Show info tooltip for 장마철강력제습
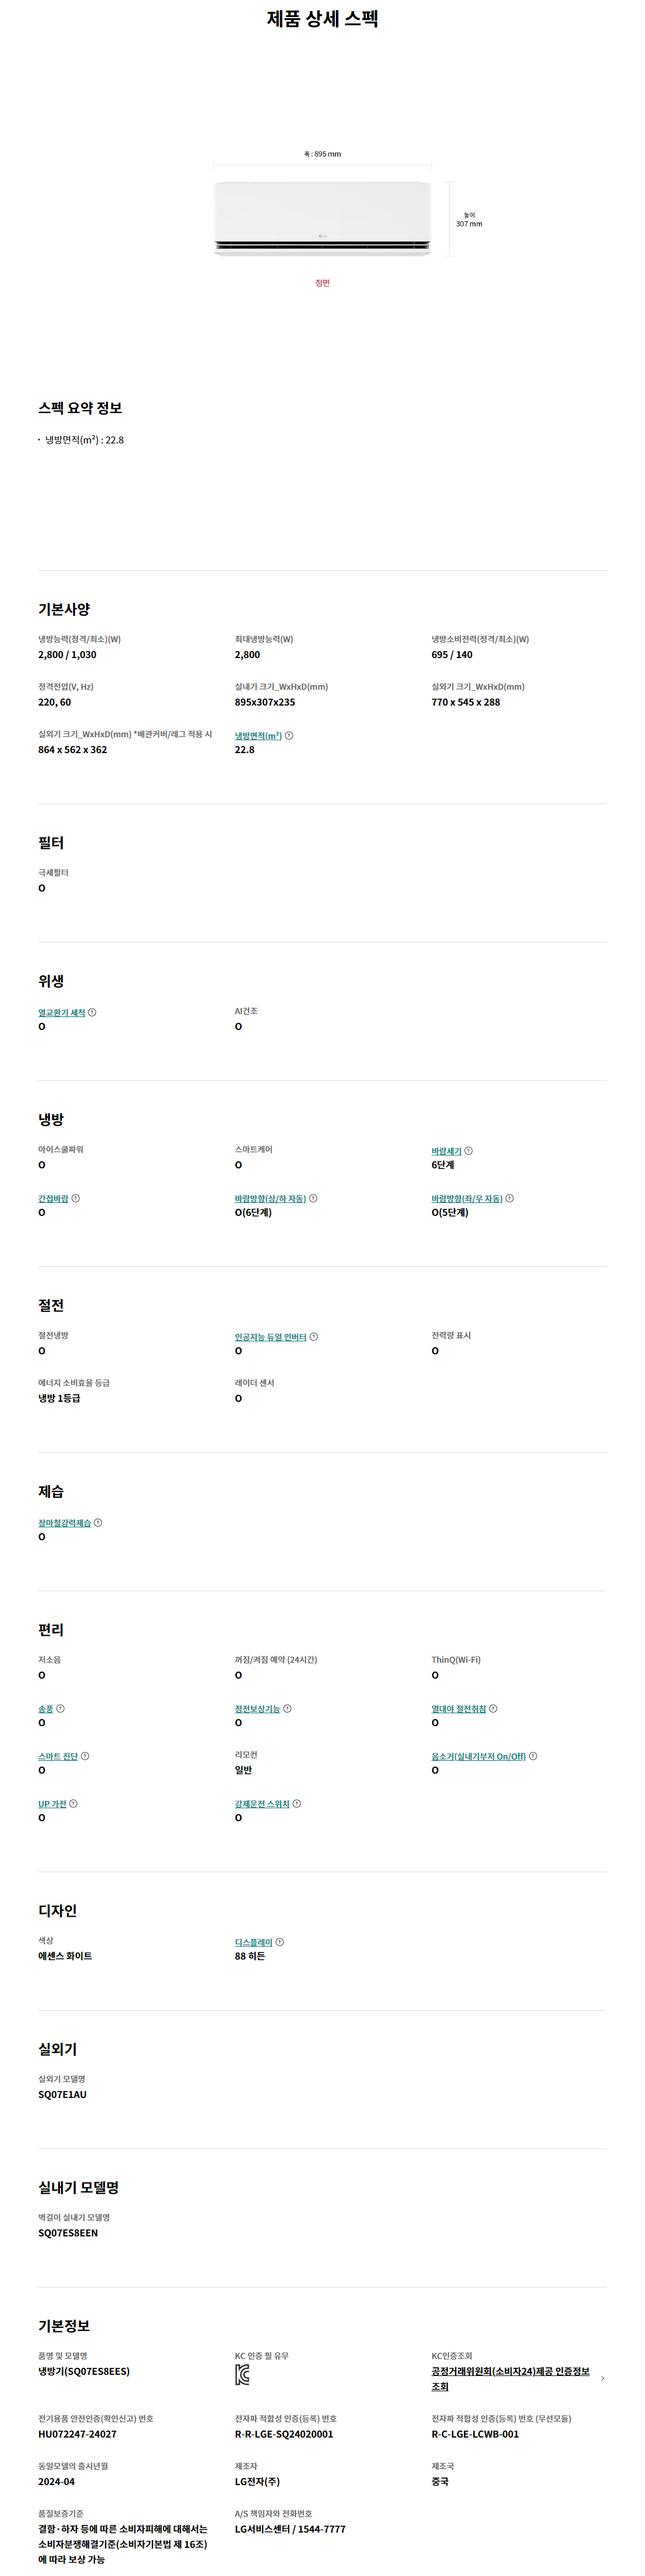 [97, 1523]
